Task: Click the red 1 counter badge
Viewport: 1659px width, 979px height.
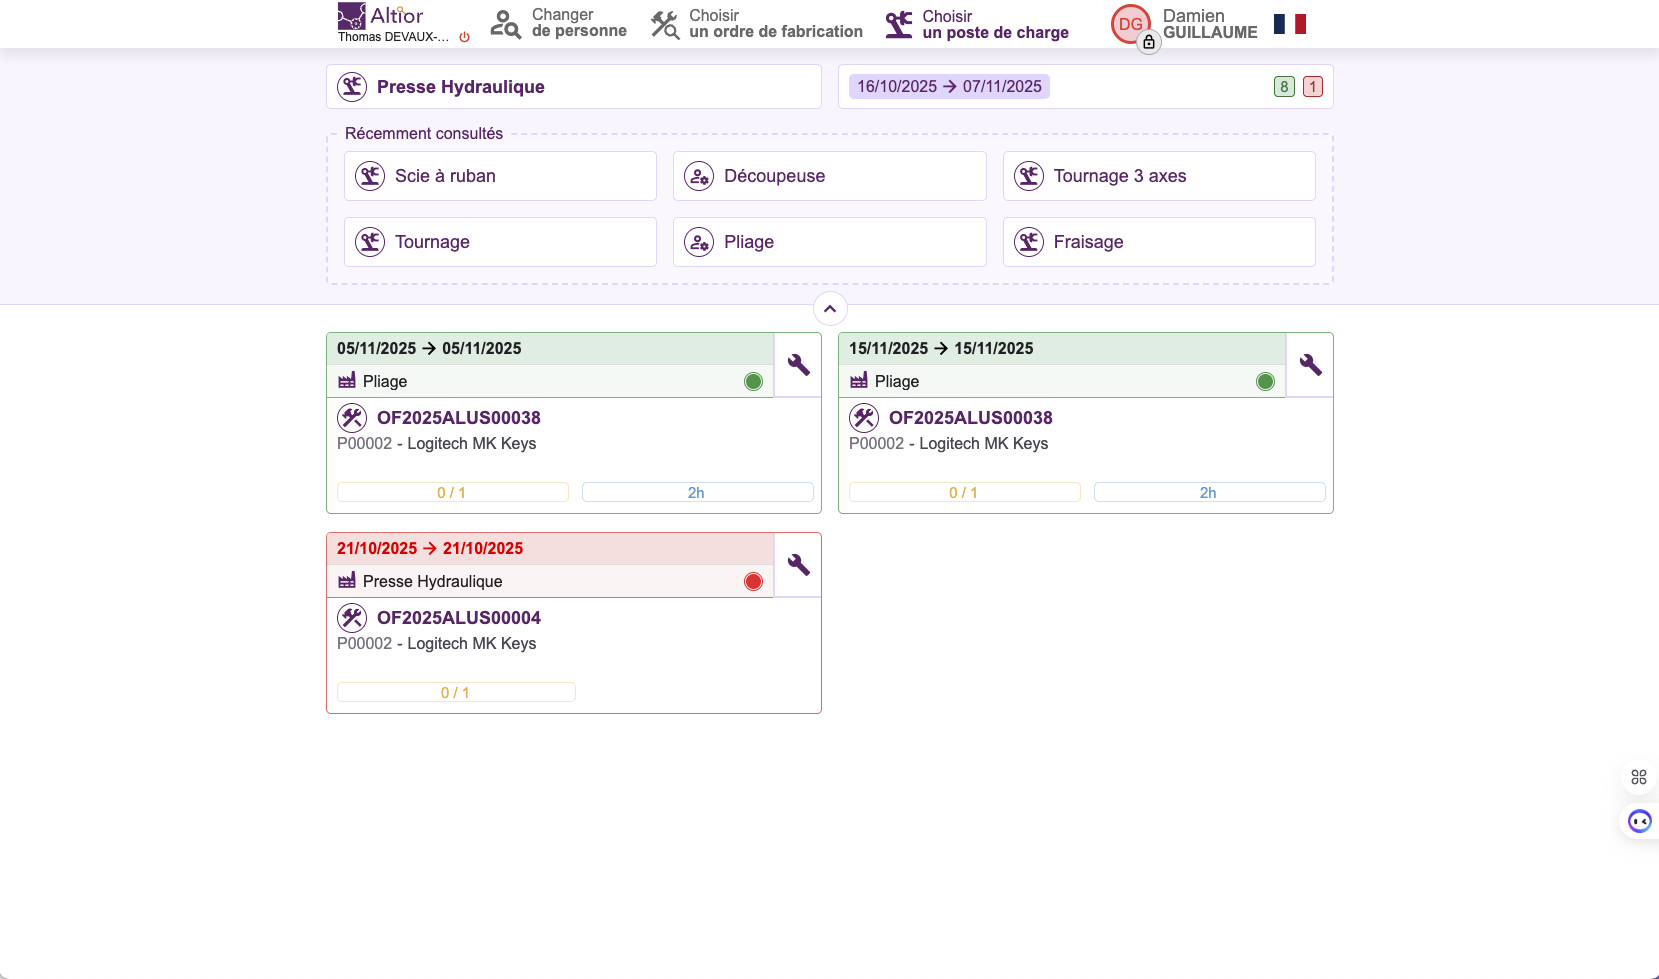Action: pyautogui.click(x=1313, y=87)
